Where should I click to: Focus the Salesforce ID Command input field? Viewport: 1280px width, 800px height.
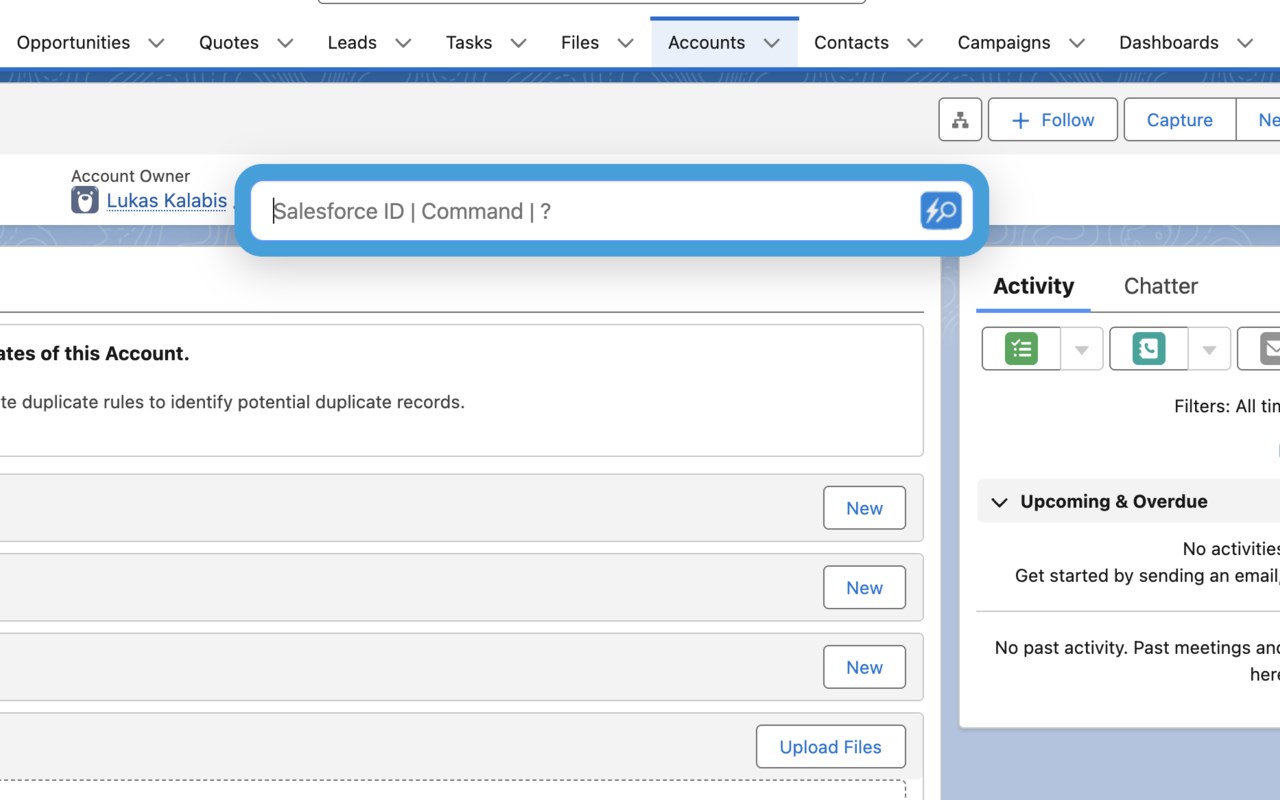point(590,211)
